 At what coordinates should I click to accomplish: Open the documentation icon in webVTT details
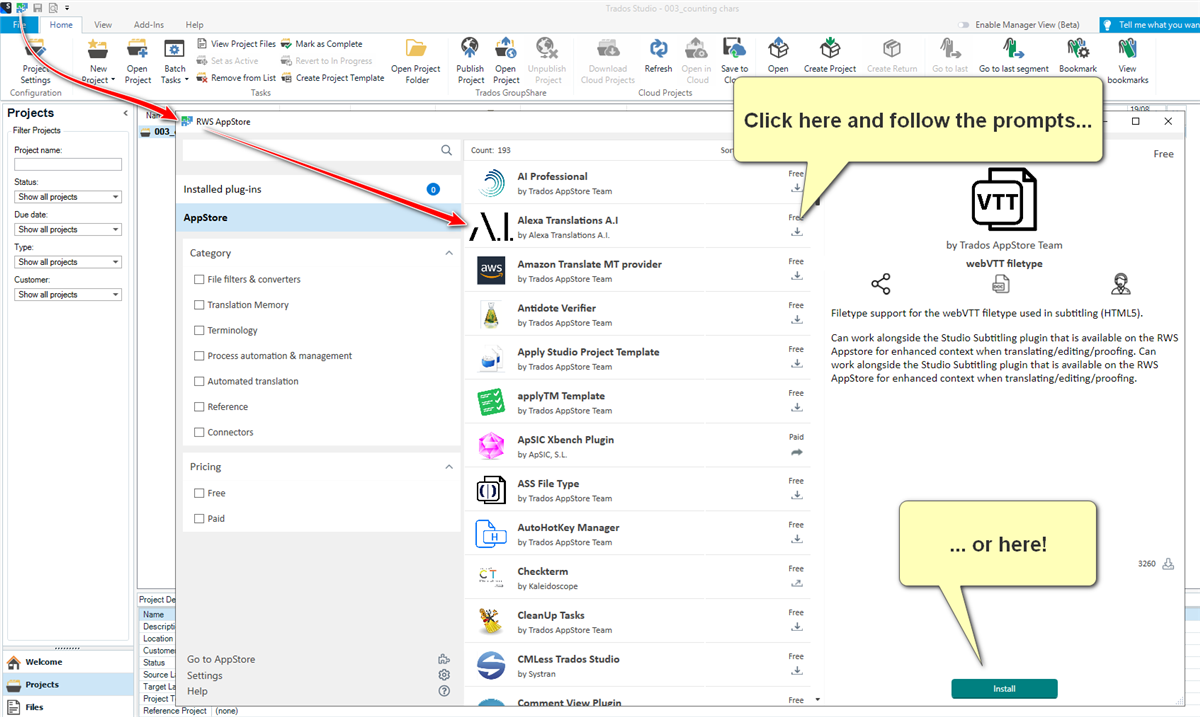[1001, 284]
